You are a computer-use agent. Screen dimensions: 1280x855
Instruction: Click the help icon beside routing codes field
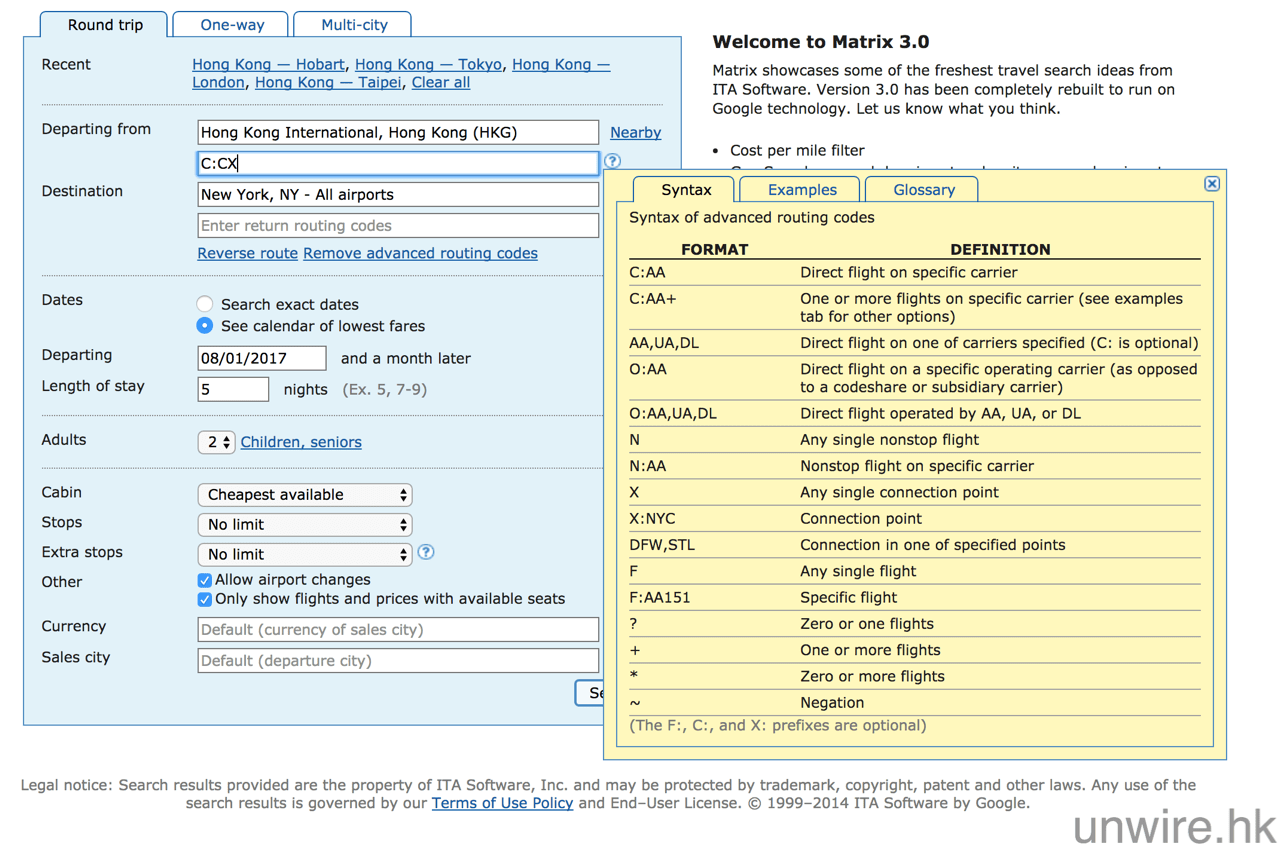coord(612,161)
